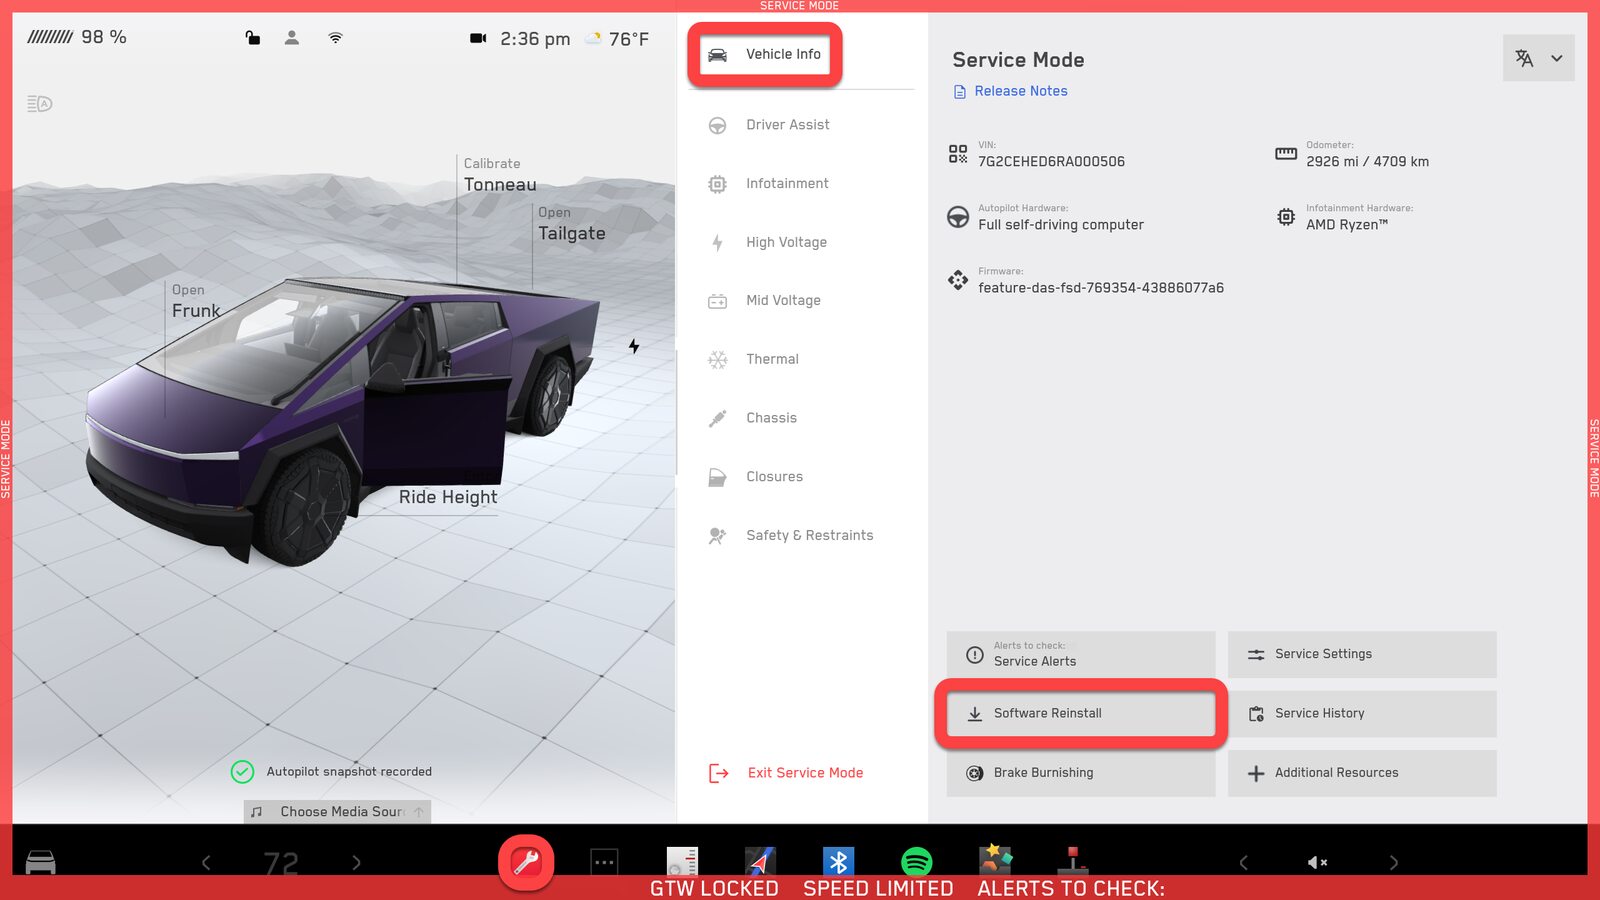This screenshot has height=900, width=1600.
Task: Select the VIN number text
Action: click(1051, 161)
